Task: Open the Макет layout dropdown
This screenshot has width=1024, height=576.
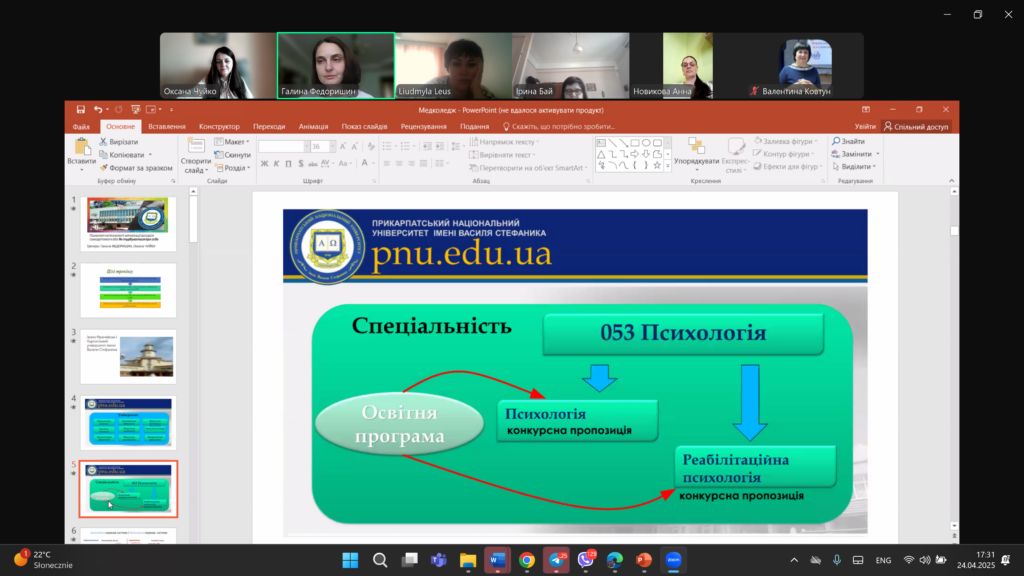Action: pos(232,142)
